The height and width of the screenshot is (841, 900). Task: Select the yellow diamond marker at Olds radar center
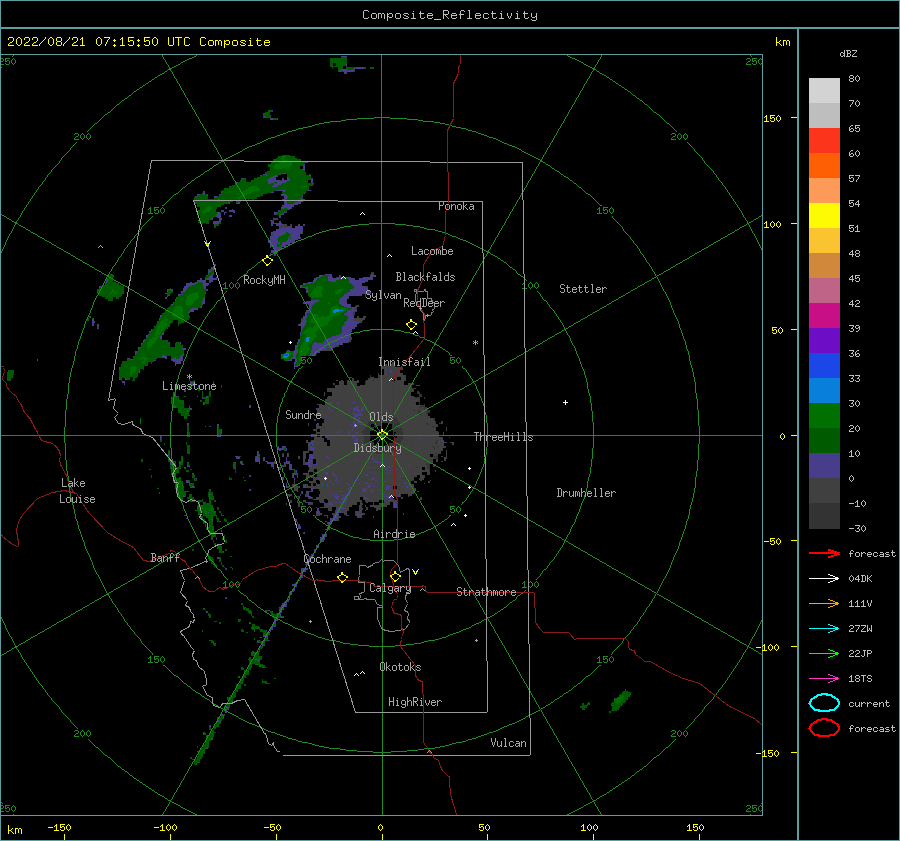click(x=382, y=435)
